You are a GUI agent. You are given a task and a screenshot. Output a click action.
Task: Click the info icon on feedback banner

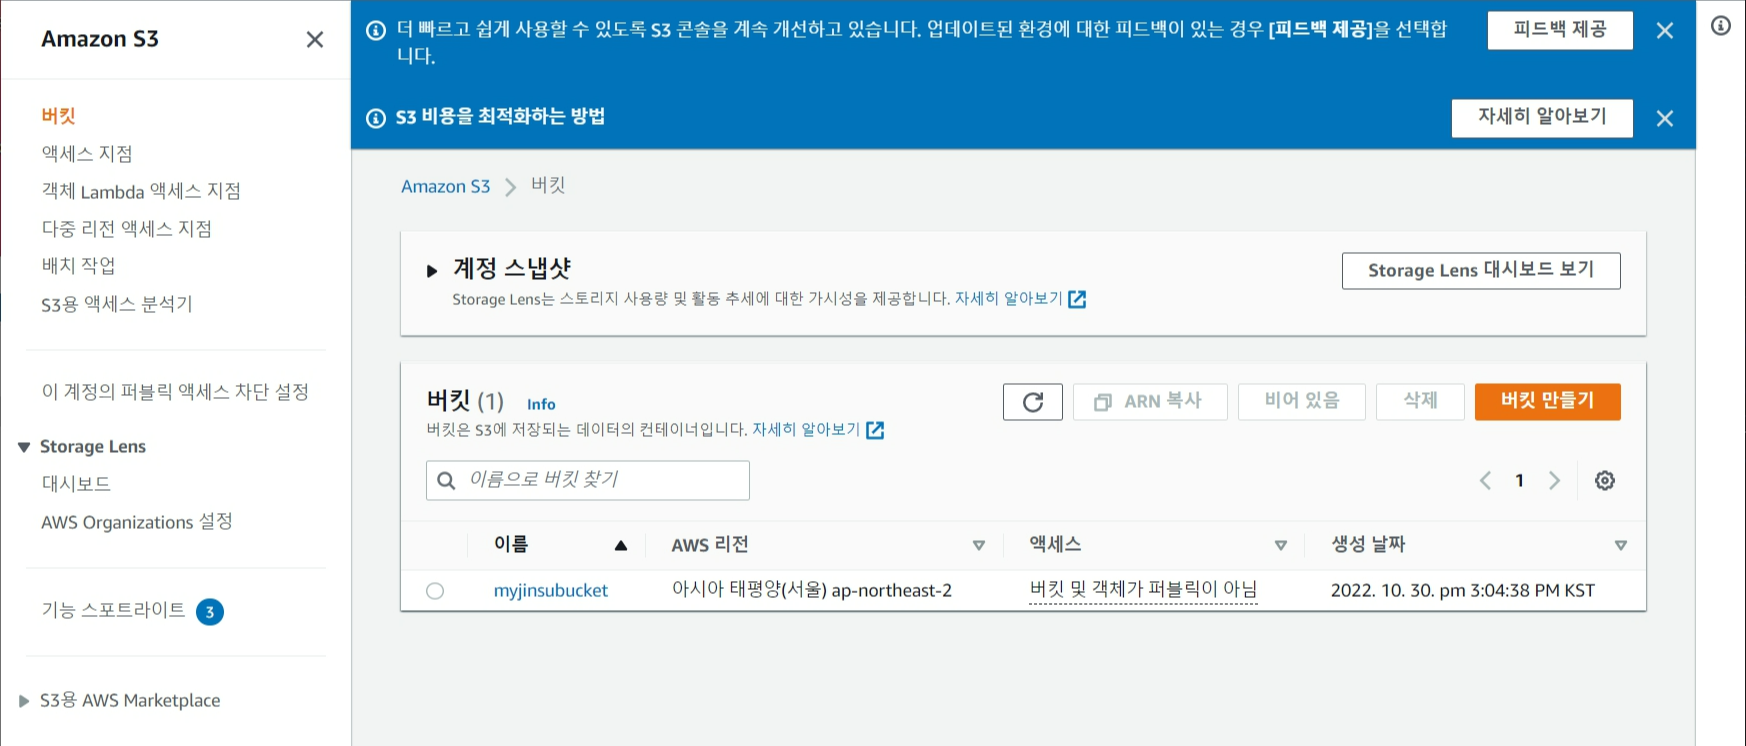(x=376, y=31)
